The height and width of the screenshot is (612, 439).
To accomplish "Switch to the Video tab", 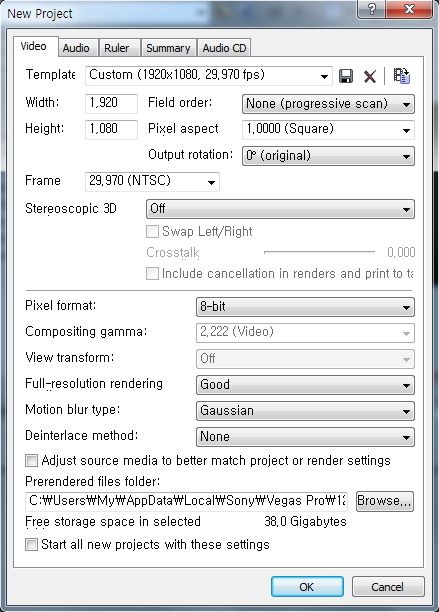I will pyautogui.click(x=34, y=46).
